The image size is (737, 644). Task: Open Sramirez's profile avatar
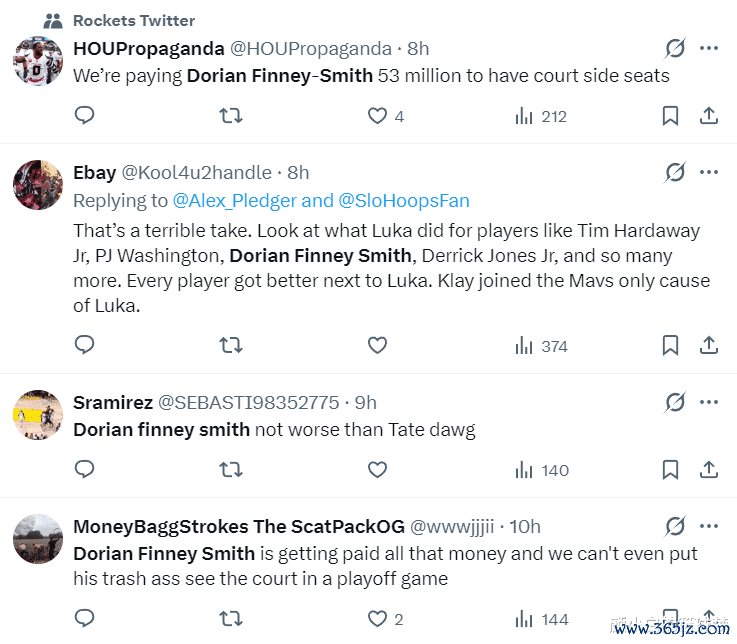(x=38, y=415)
